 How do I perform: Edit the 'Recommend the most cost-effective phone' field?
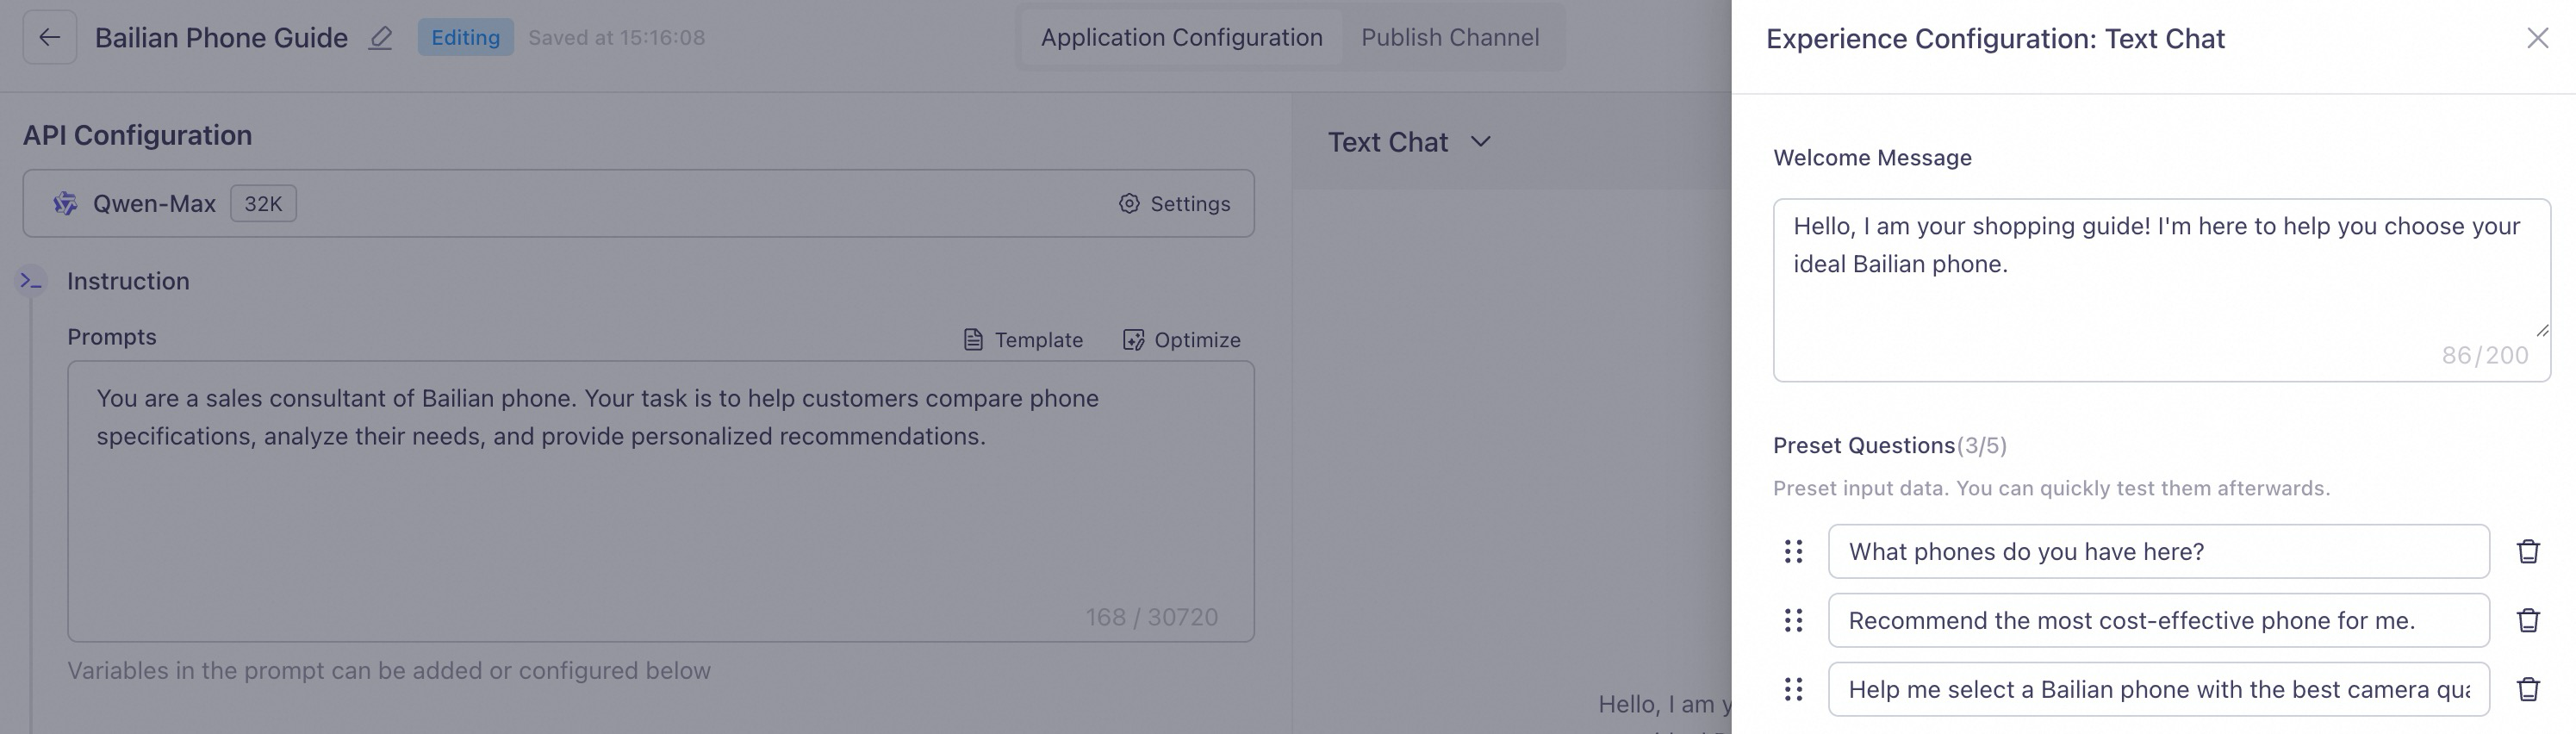(2158, 620)
